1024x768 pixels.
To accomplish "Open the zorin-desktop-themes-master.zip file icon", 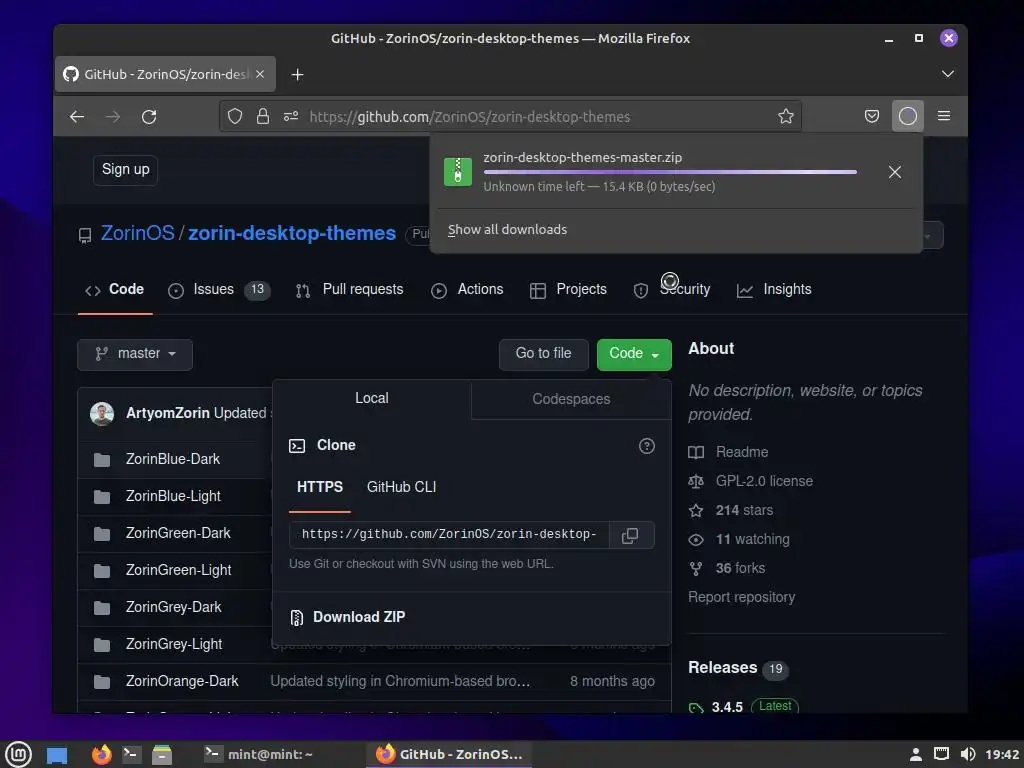I will coord(458,172).
